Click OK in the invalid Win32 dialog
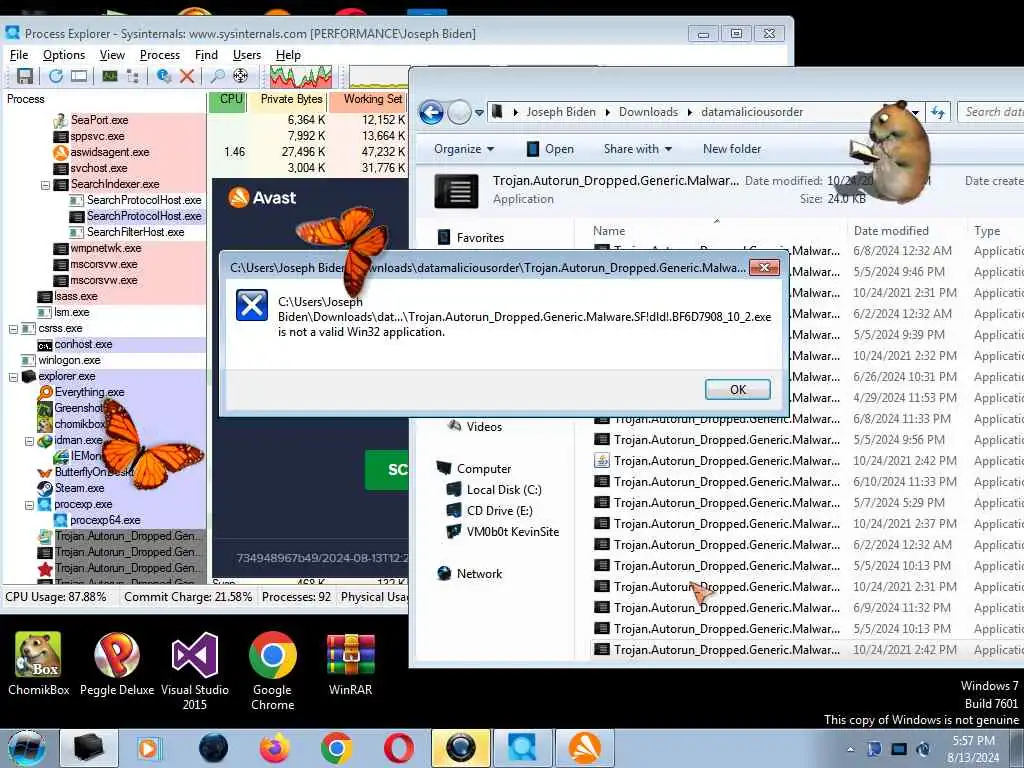This screenshot has width=1024, height=768. coord(738,389)
